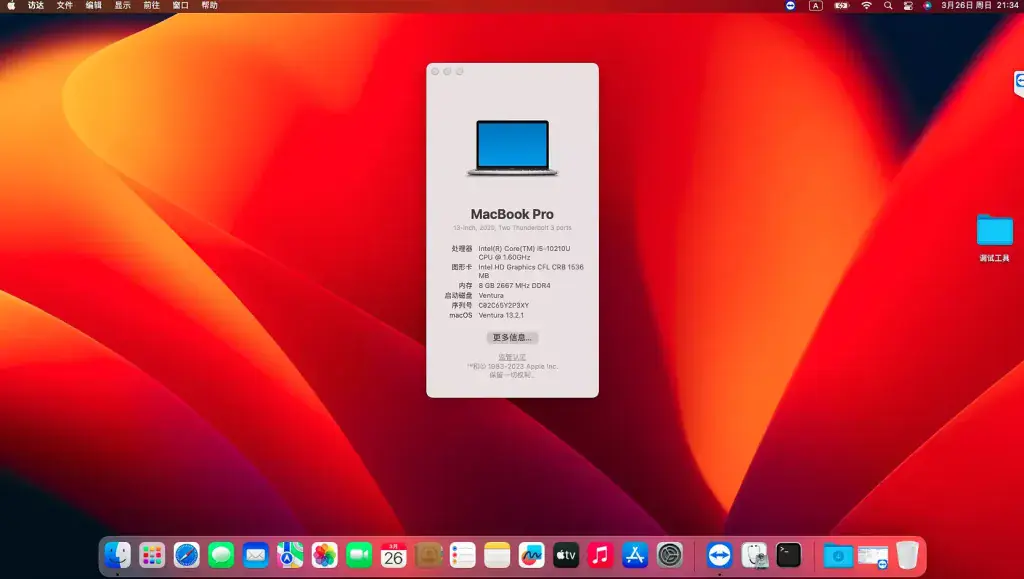1024x579 pixels.
Task: Click the 13-inch, 2020 model subtitle
Action: (512, 228)
